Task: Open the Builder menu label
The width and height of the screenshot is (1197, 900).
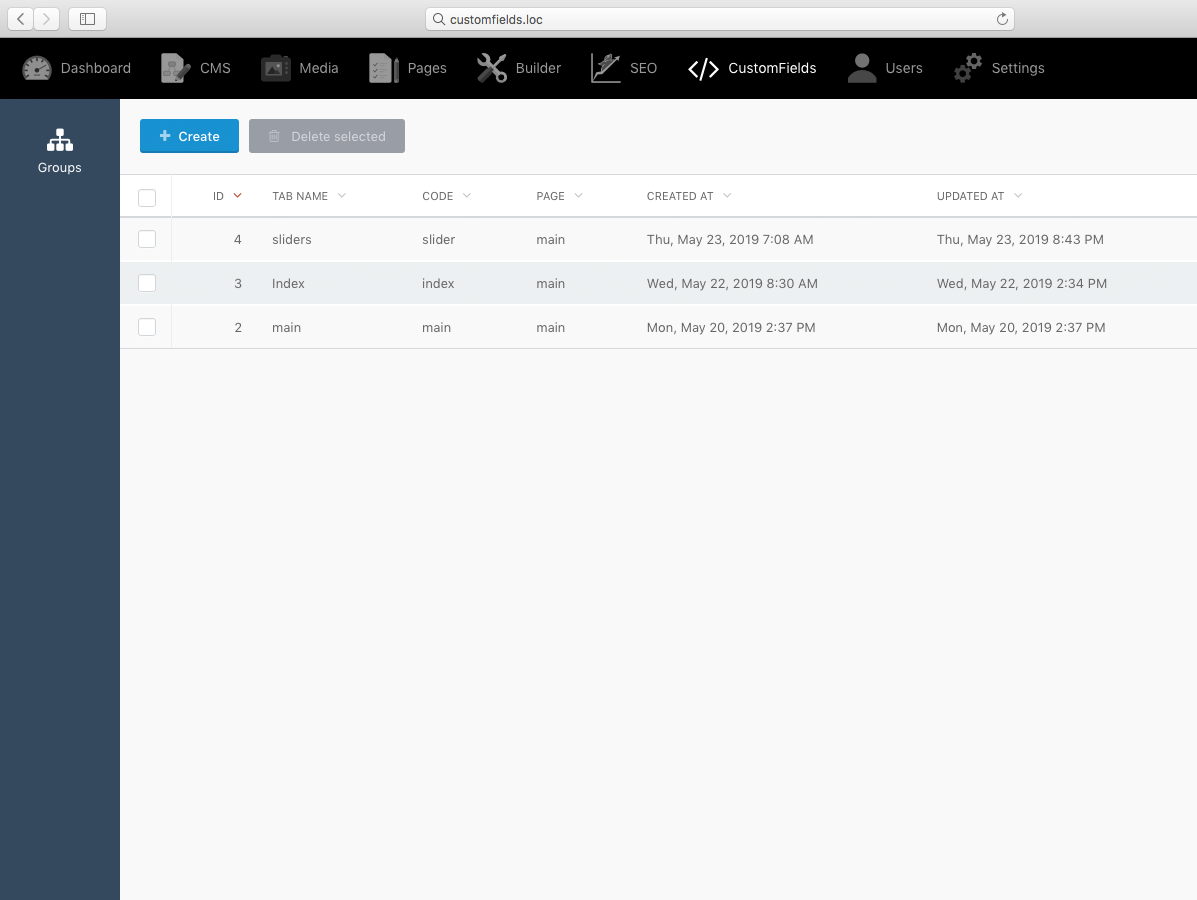Action: [538, 68]
